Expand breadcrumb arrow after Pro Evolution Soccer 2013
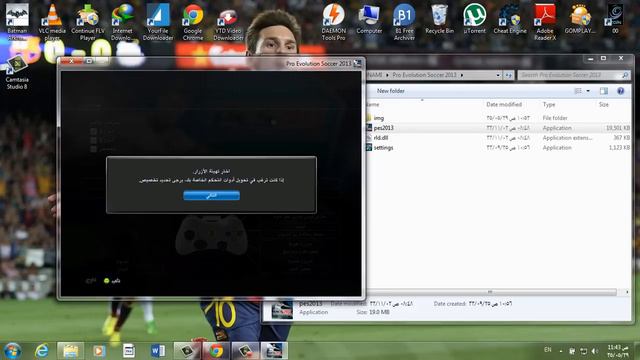 click(x=462, y=75)
